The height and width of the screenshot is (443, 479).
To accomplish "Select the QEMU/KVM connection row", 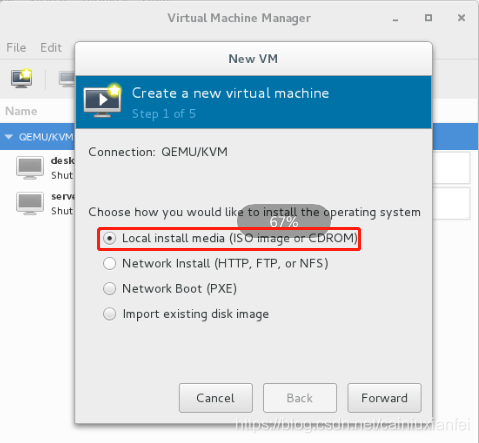I will coord(37,137).
